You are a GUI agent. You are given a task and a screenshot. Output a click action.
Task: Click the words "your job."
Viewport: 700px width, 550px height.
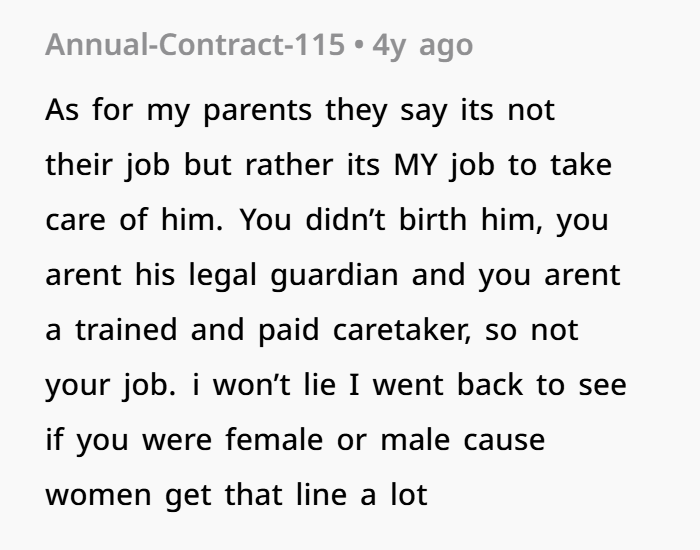tap(110, 385)
